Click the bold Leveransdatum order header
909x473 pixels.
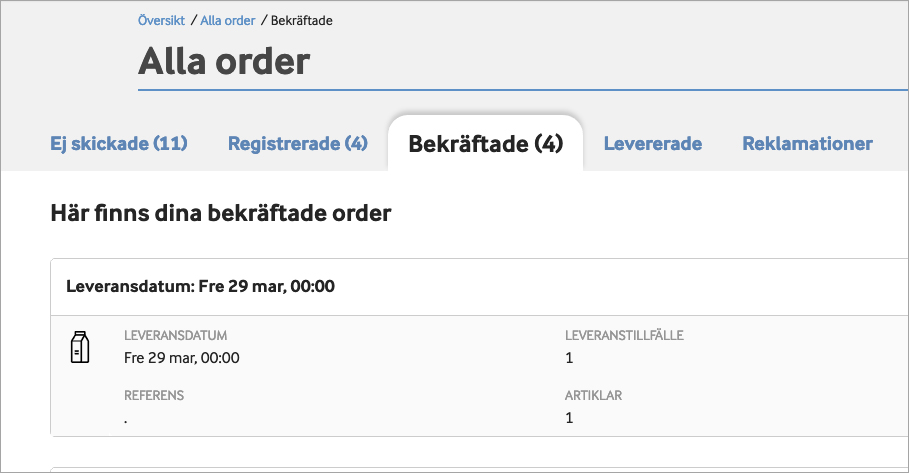pyautogui.click(x=200, y=287)
